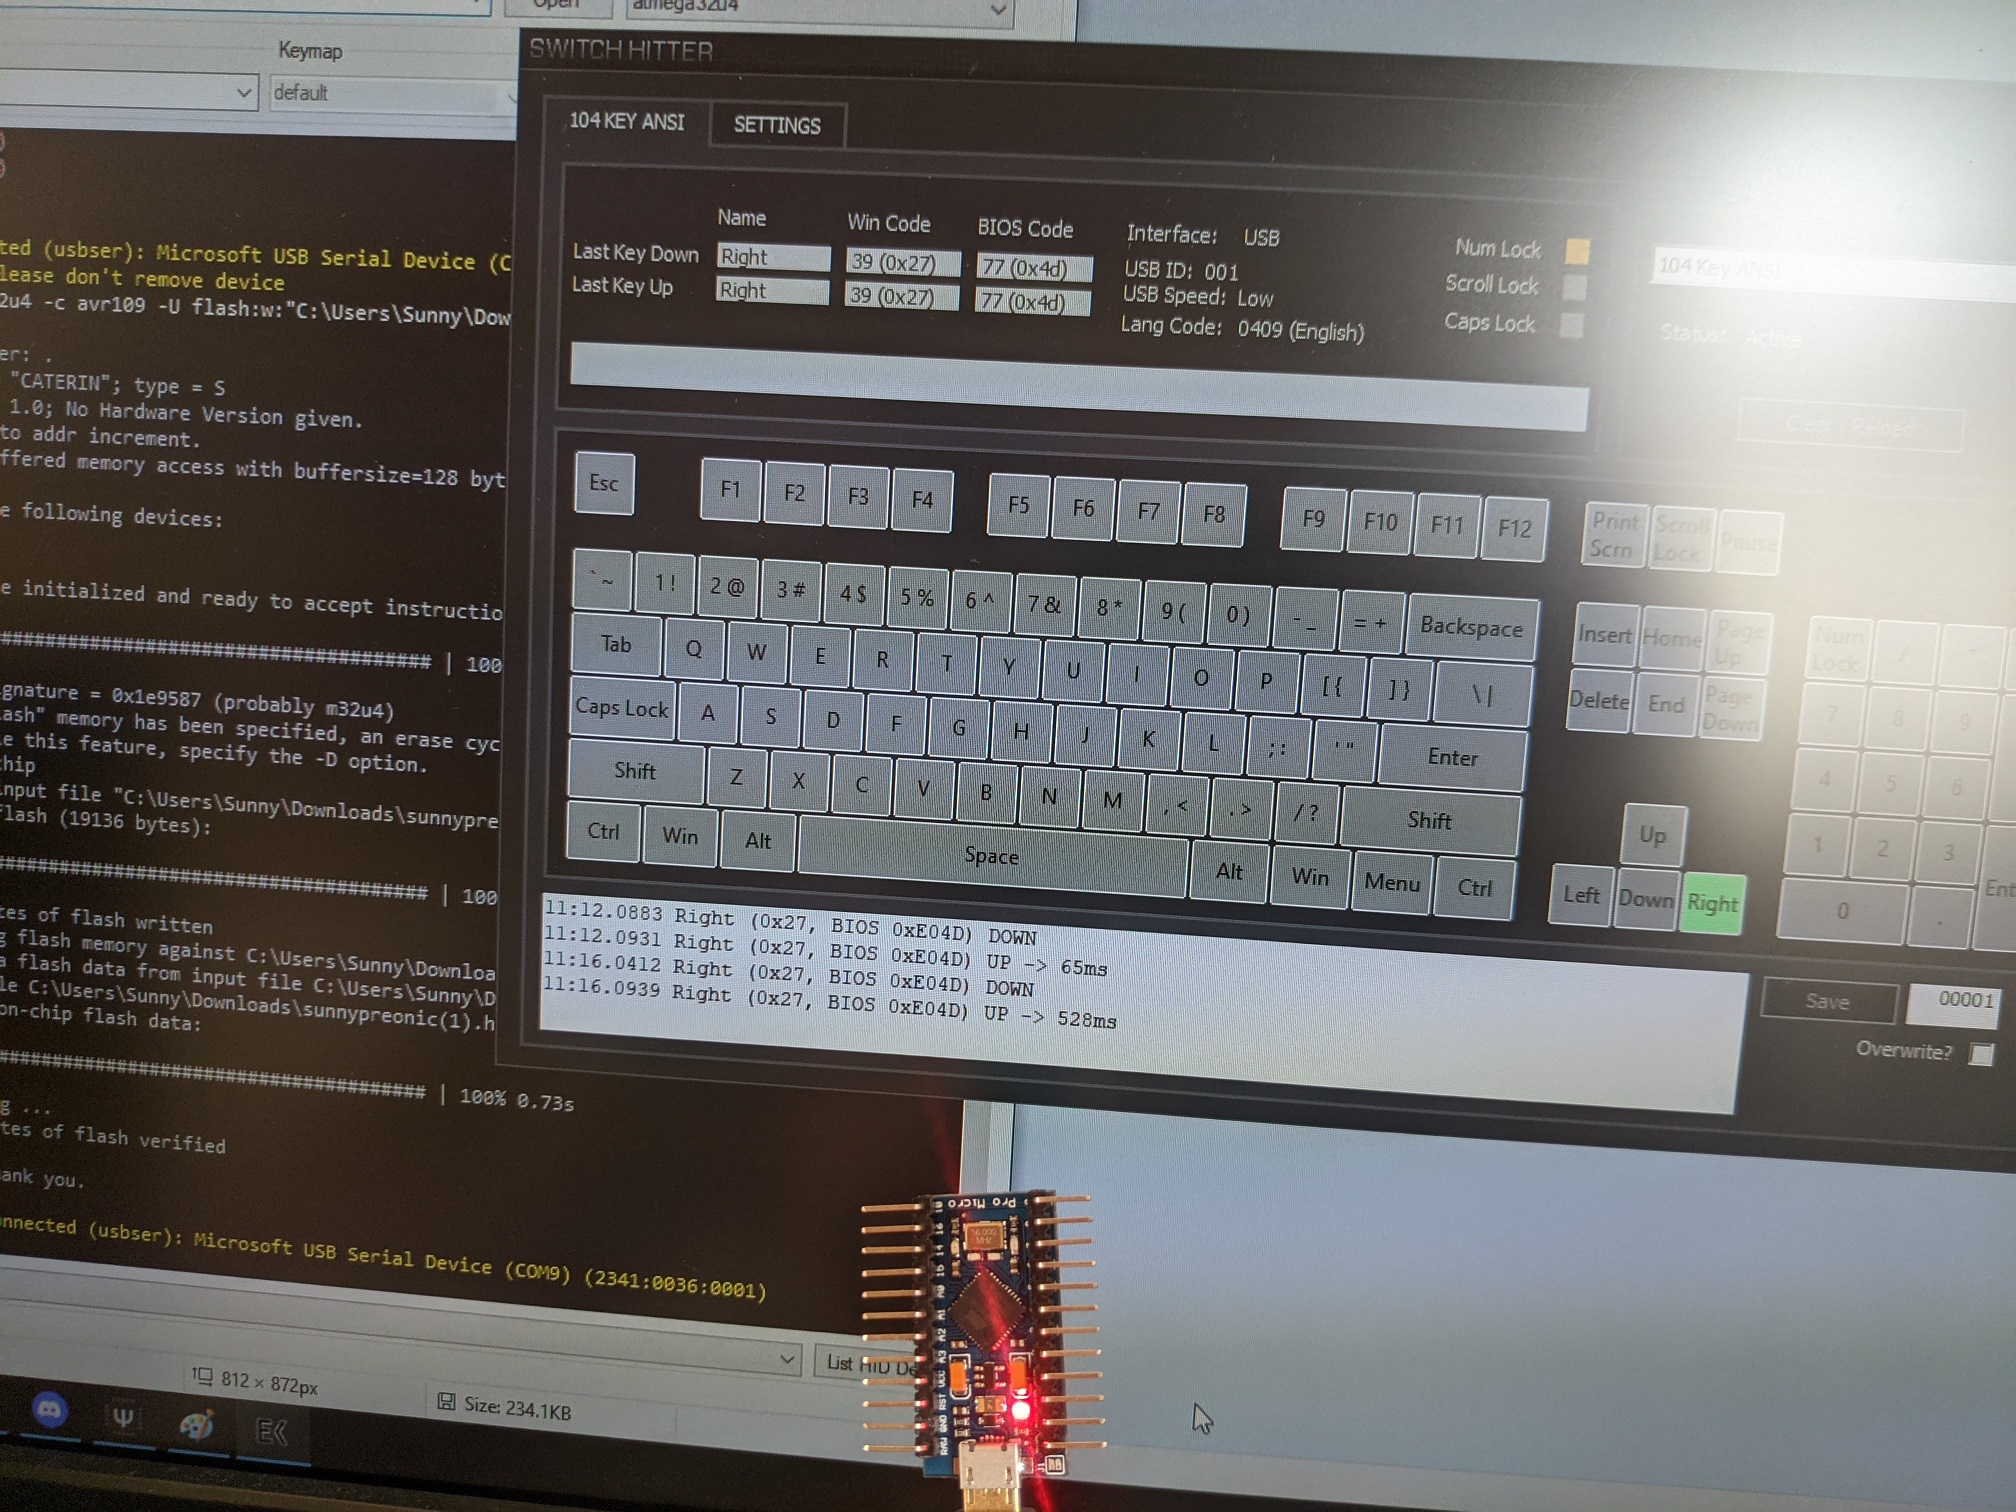Switch to the 104 KEY ANSI tab
Image resolution: width=2016 pixels, height=1512 pixels.
point(627,122)
